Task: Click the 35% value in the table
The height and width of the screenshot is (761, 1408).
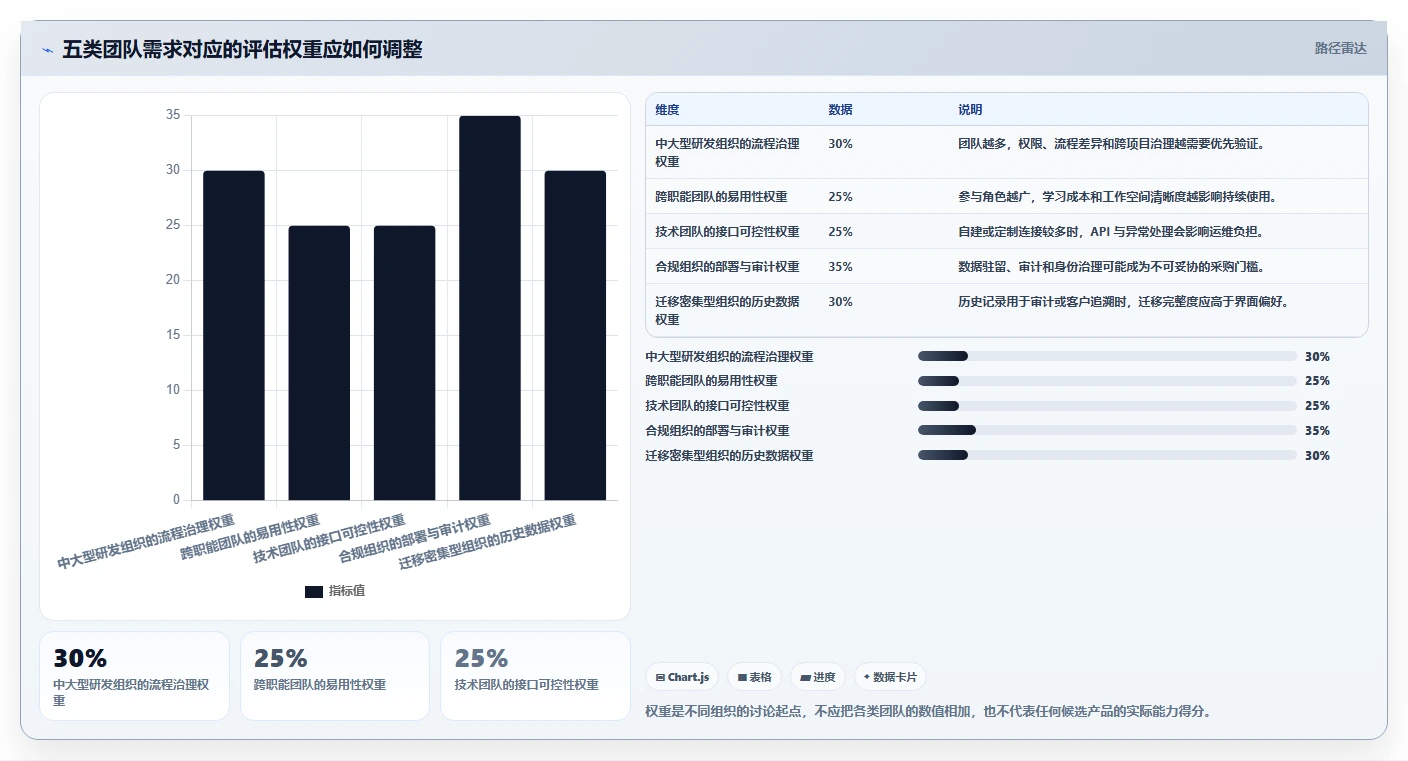Action: 840,267
